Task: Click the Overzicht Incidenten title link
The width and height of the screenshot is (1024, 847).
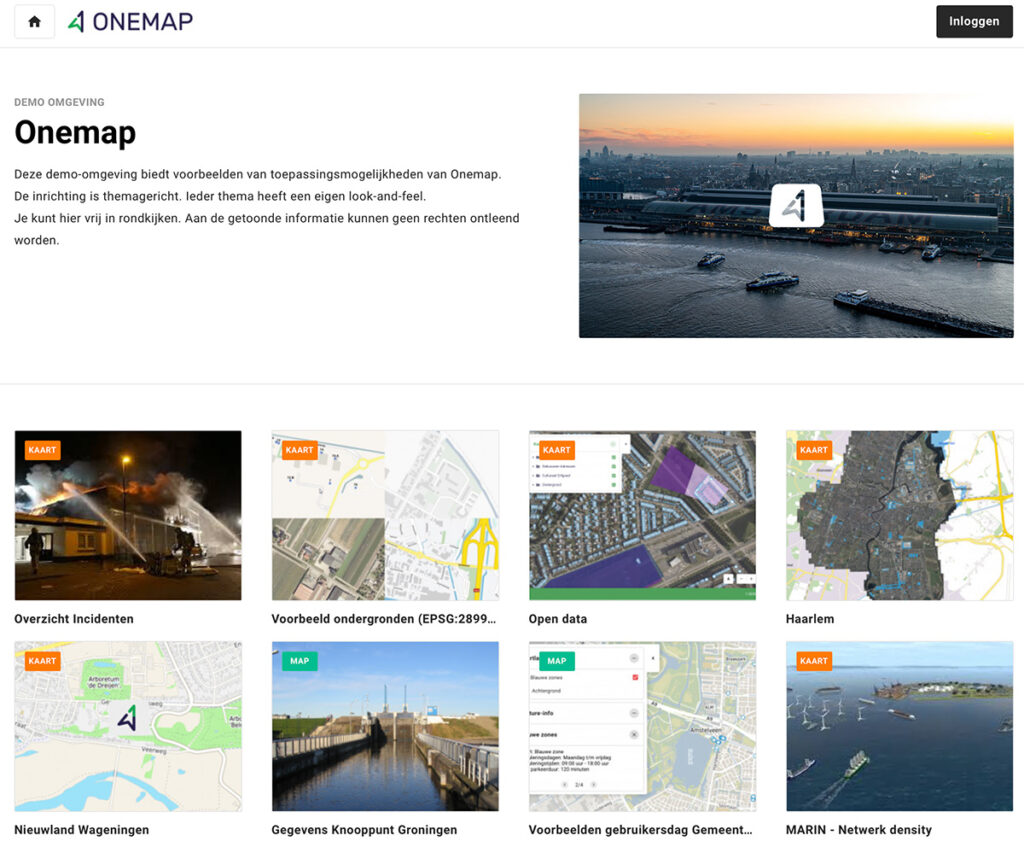Action: tap(74, 619)
